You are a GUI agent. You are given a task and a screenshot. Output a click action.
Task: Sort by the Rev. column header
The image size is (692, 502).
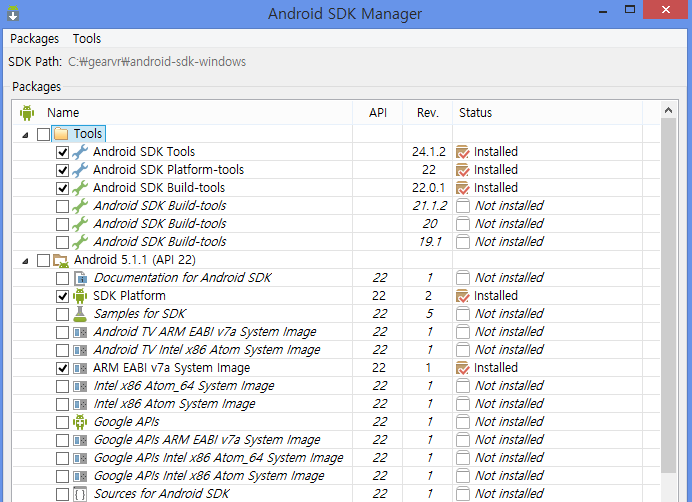[428, 113]
